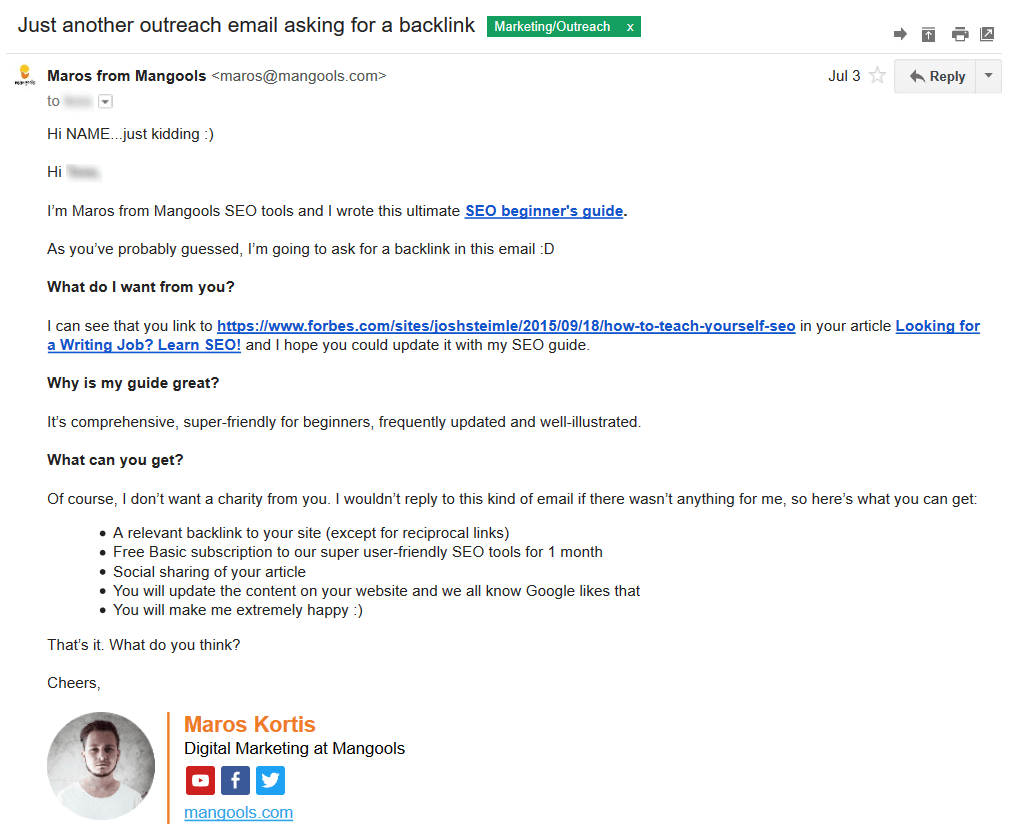The width and height of the screenshot is (1025, 840).
Task: Open the forbes.com how-to-teach-yourself-seo link
Action: pos(506,326)
